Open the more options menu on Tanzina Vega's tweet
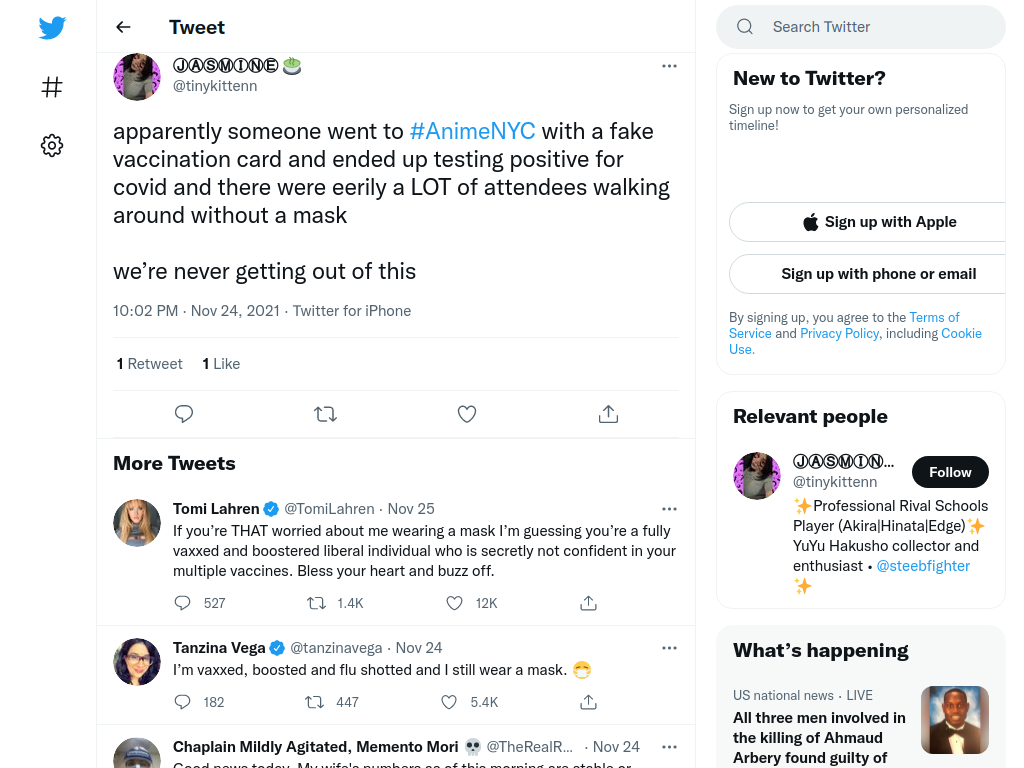The width and height of the screenshot is (1024, 768). [x=669, y=648]
